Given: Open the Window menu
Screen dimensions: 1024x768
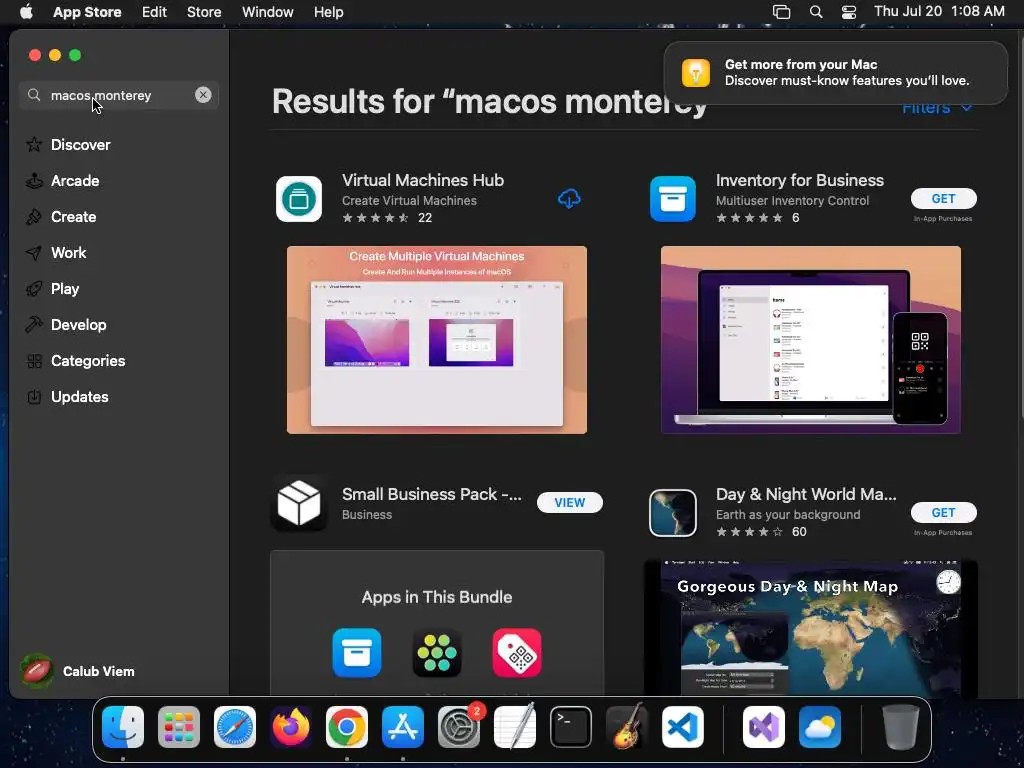Looking at the screenshot, I should pos(268,12).
